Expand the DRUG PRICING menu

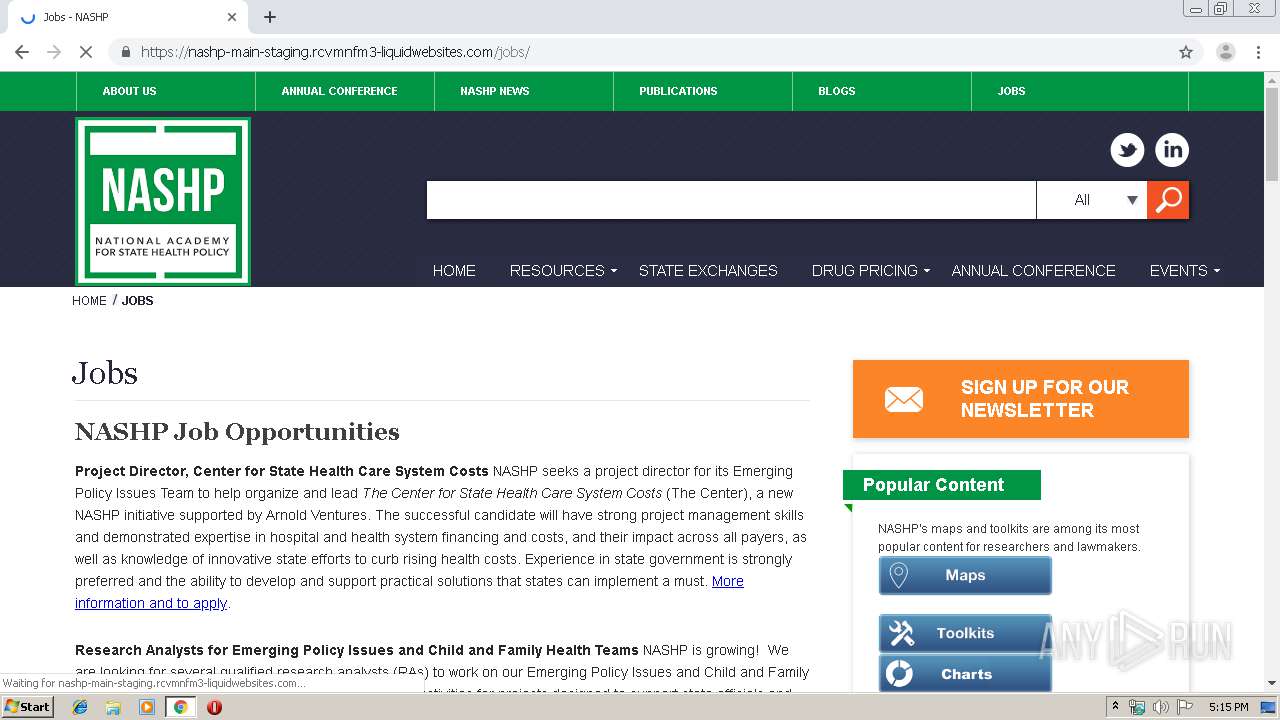(x=871, y=271)
